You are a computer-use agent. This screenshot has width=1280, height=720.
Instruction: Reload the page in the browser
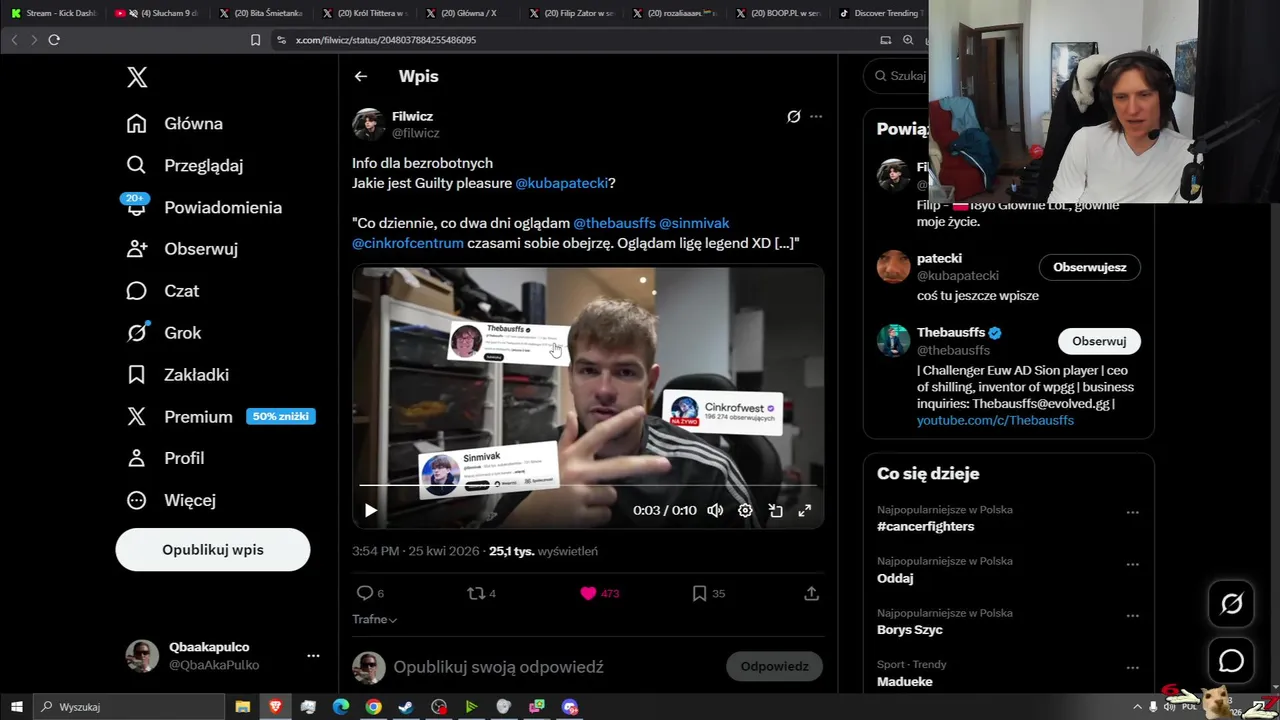54,40
